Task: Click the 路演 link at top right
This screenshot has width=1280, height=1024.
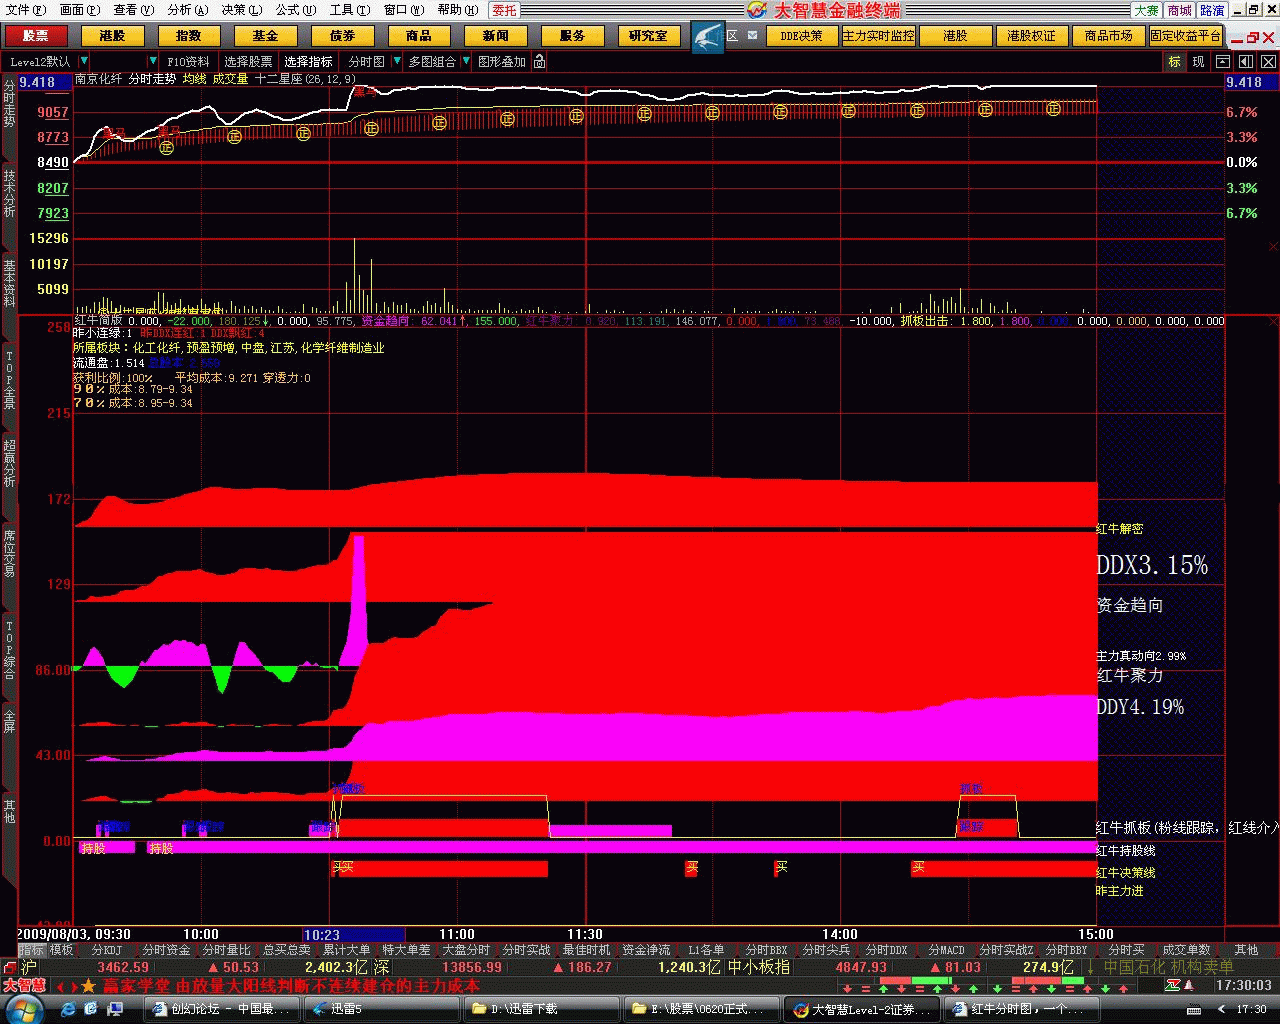Action: coord(1212,10)
